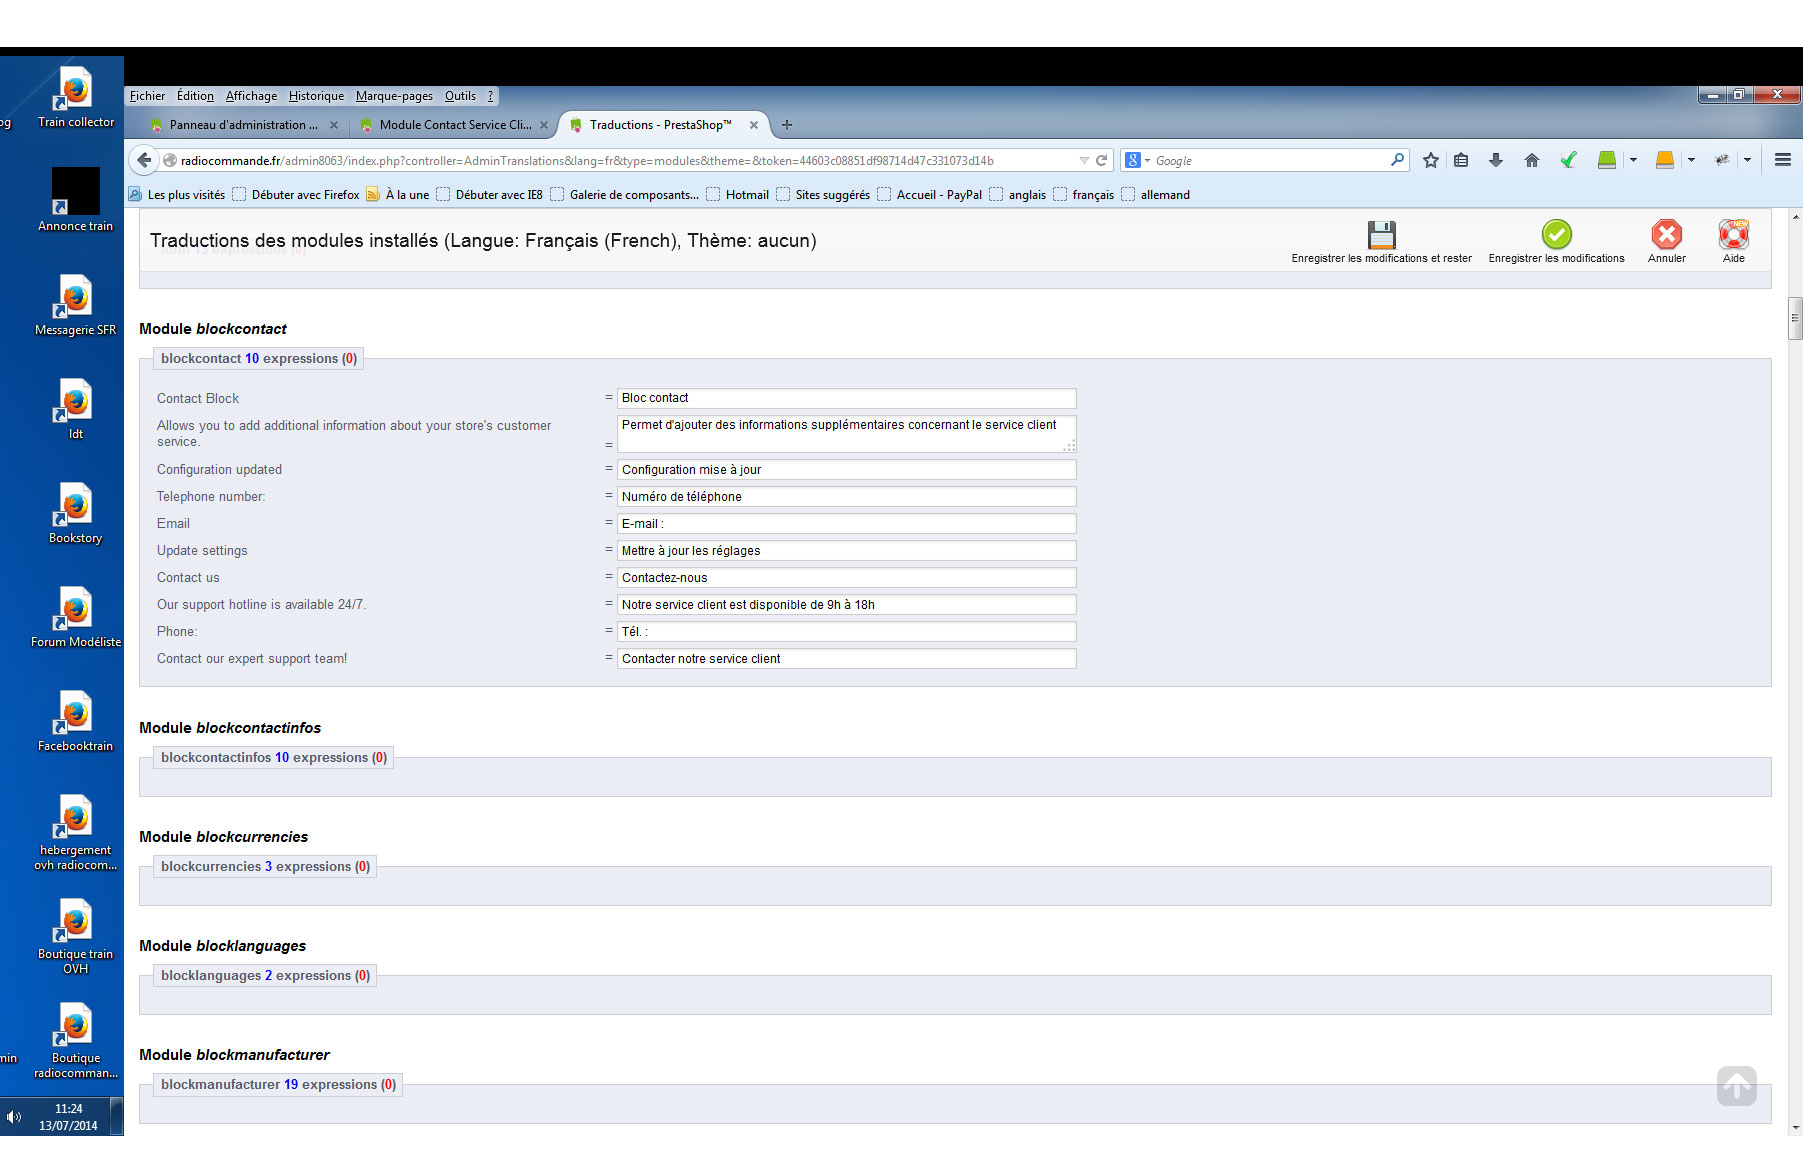This screenshot has width=1803, height=1150.
Task: Open the URL bar history dropdown arrow
Action: point(1084,160)
